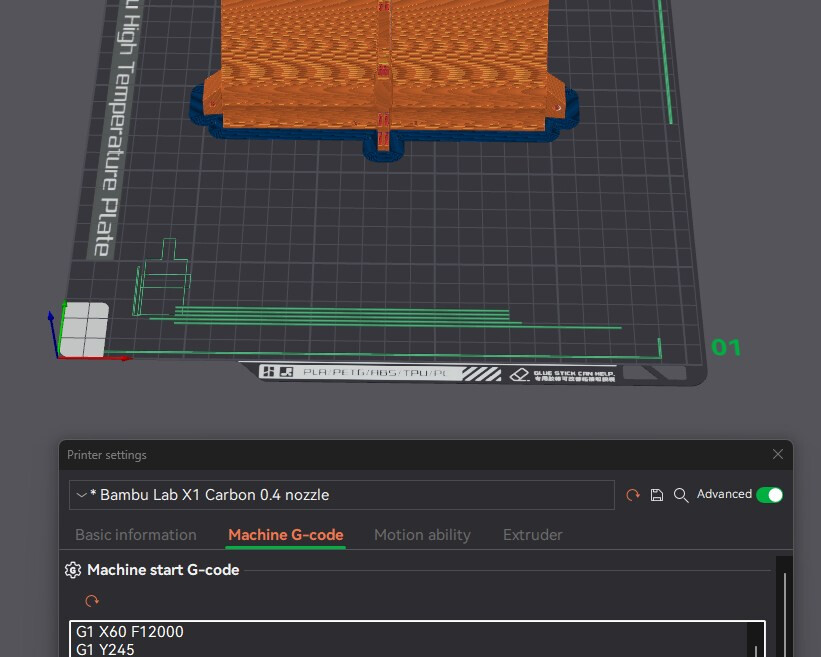821x657 pixels.
Task: Open the Motion ability tab
Action: point(422,535)
